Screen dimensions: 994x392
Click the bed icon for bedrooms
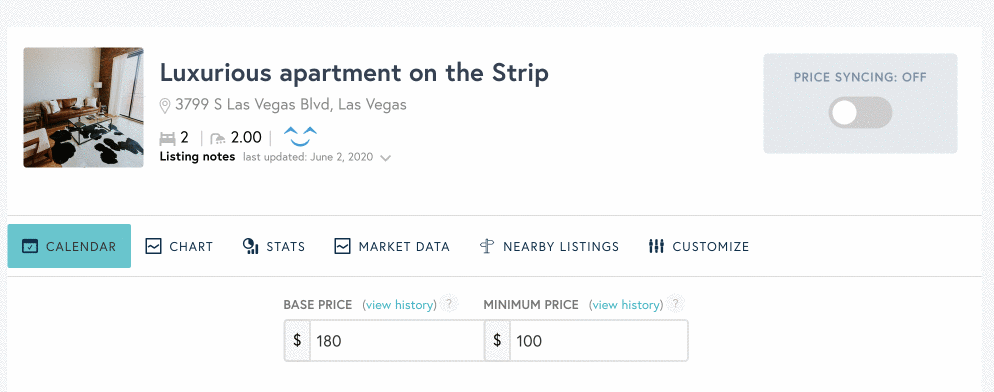pos(167,138)
